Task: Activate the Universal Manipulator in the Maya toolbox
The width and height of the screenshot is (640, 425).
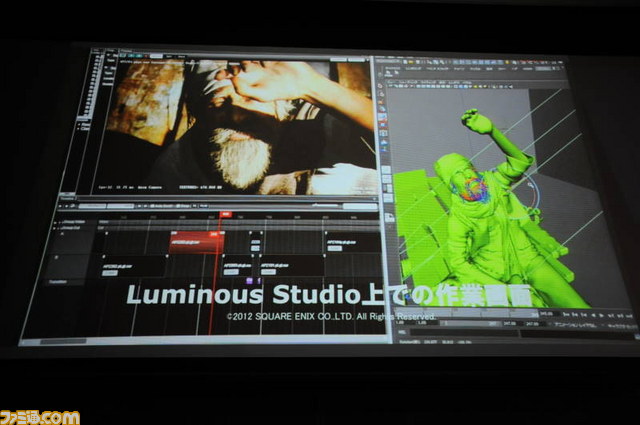Action: 384,134
